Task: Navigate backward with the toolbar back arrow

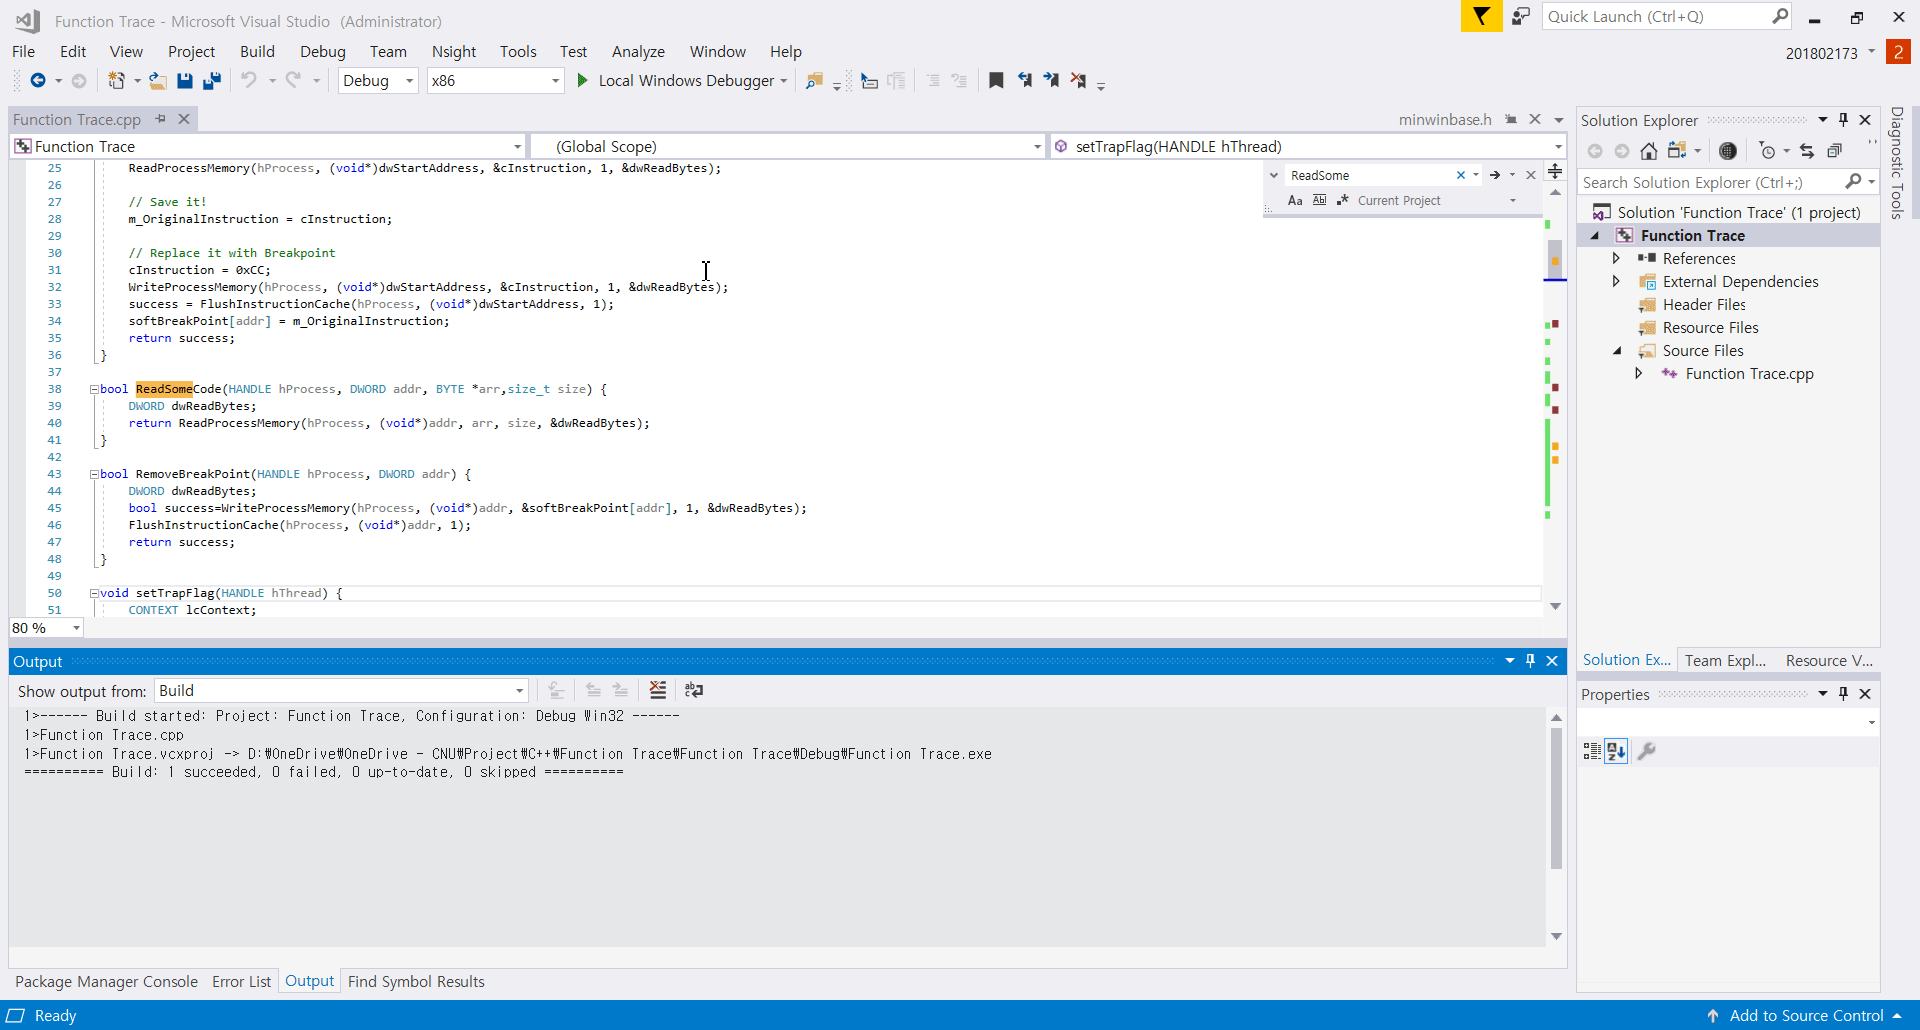Action: coord(38,81)
